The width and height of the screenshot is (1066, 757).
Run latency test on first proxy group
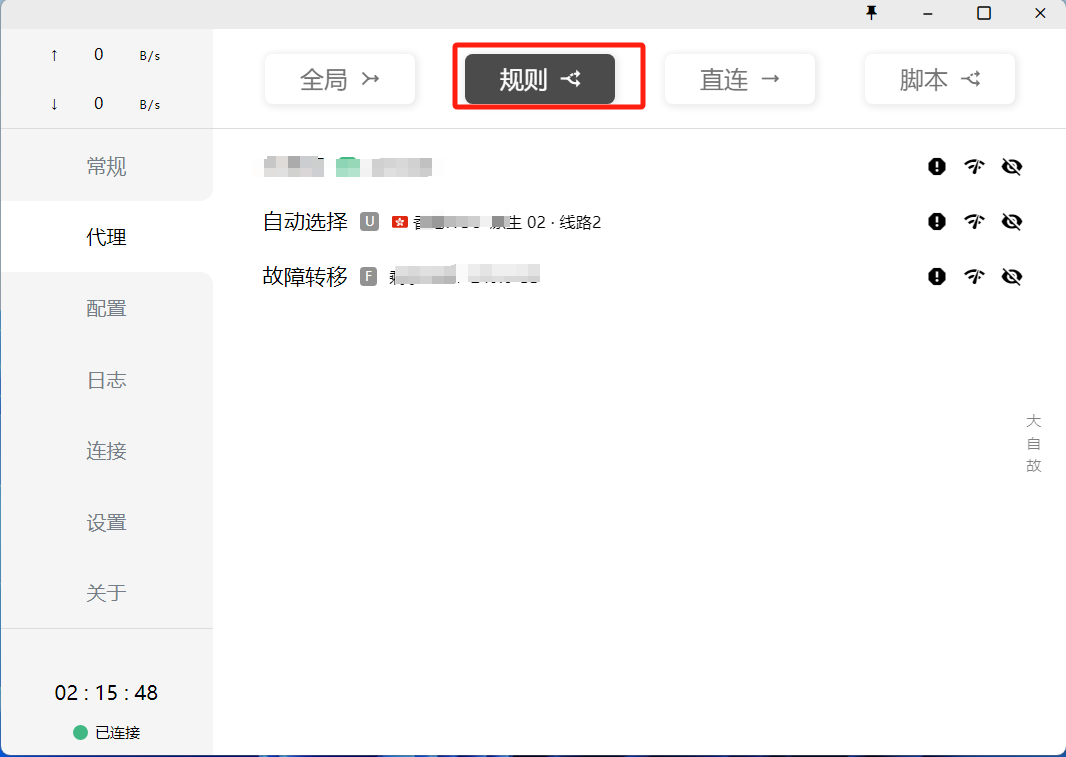pos(974,167)
